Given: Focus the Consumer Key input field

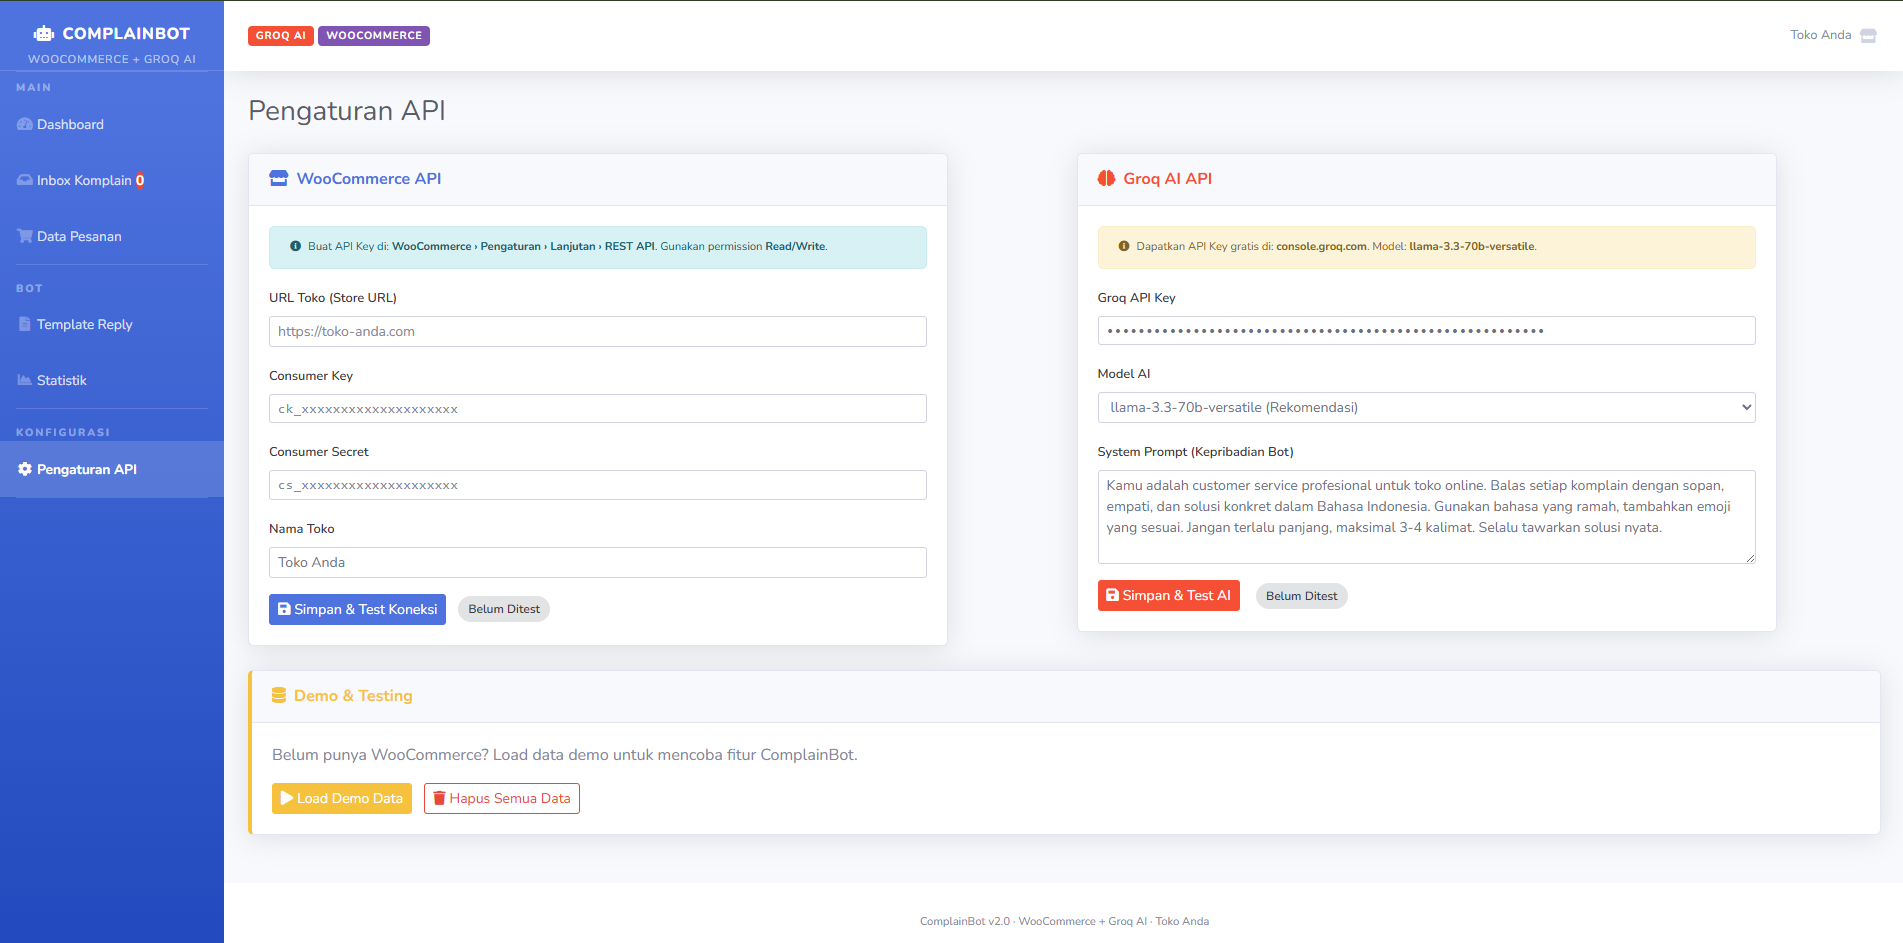Looking at the screenshot, I should pyautogui.click(x=598, y=408).
